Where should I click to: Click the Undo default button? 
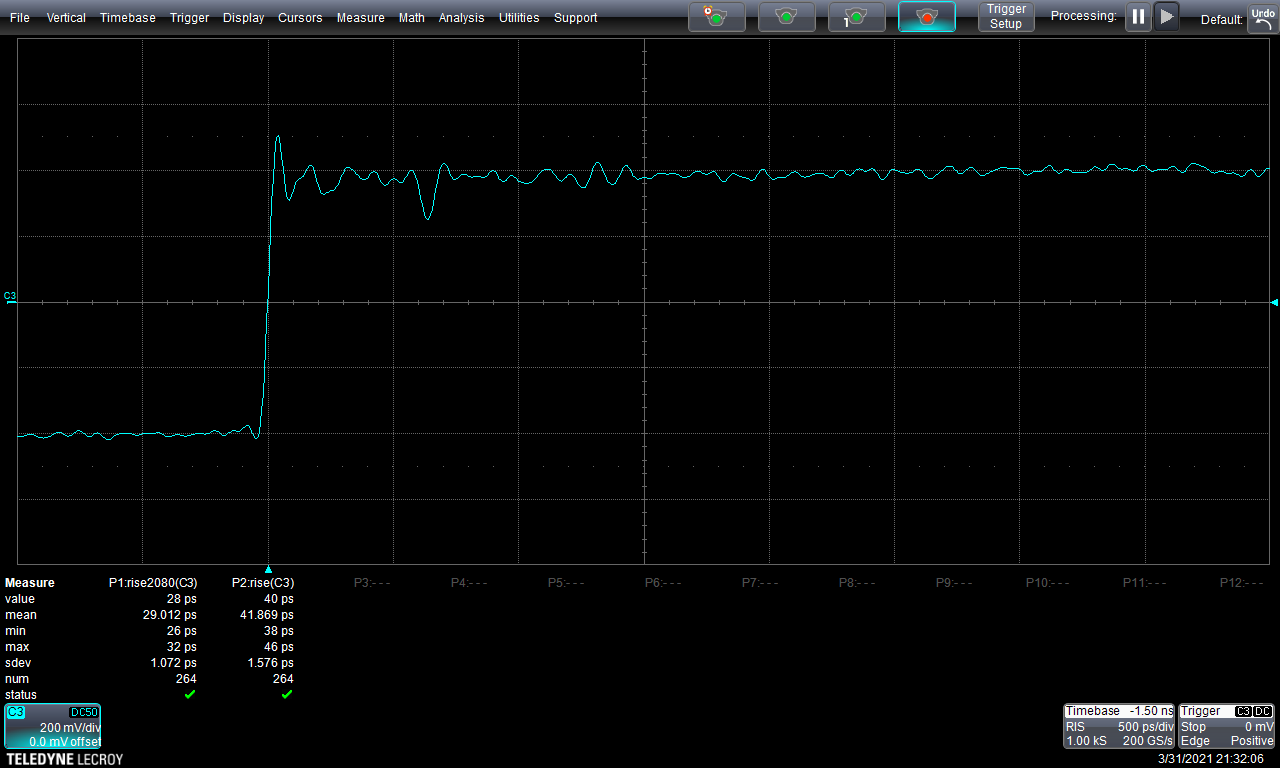[1262, 18]
